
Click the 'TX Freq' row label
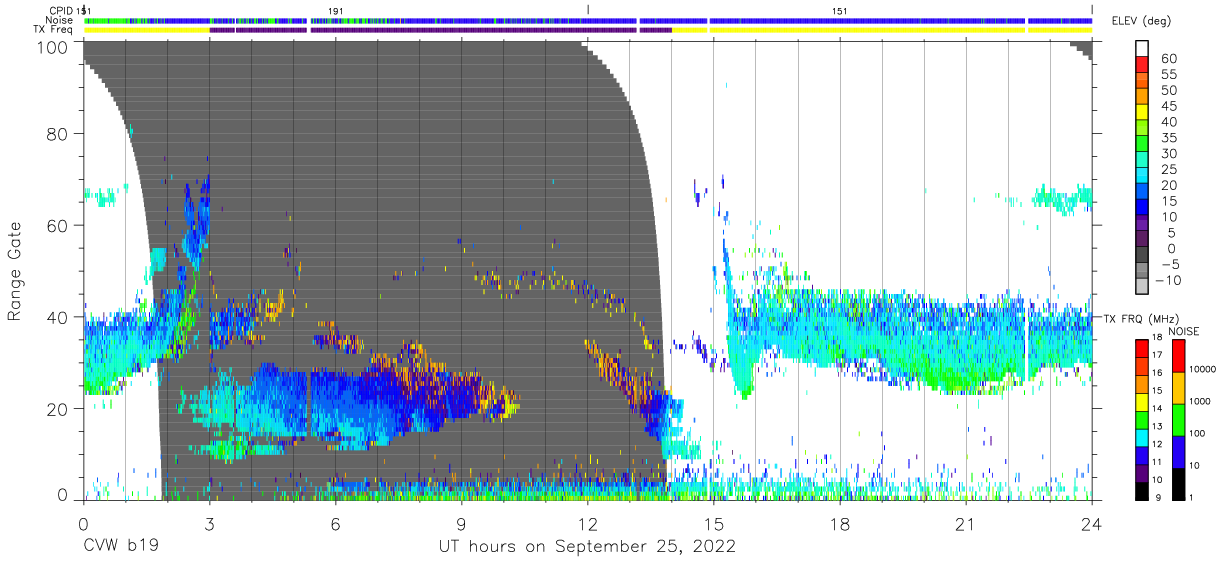pyautogui.click(x=54, y=30)
